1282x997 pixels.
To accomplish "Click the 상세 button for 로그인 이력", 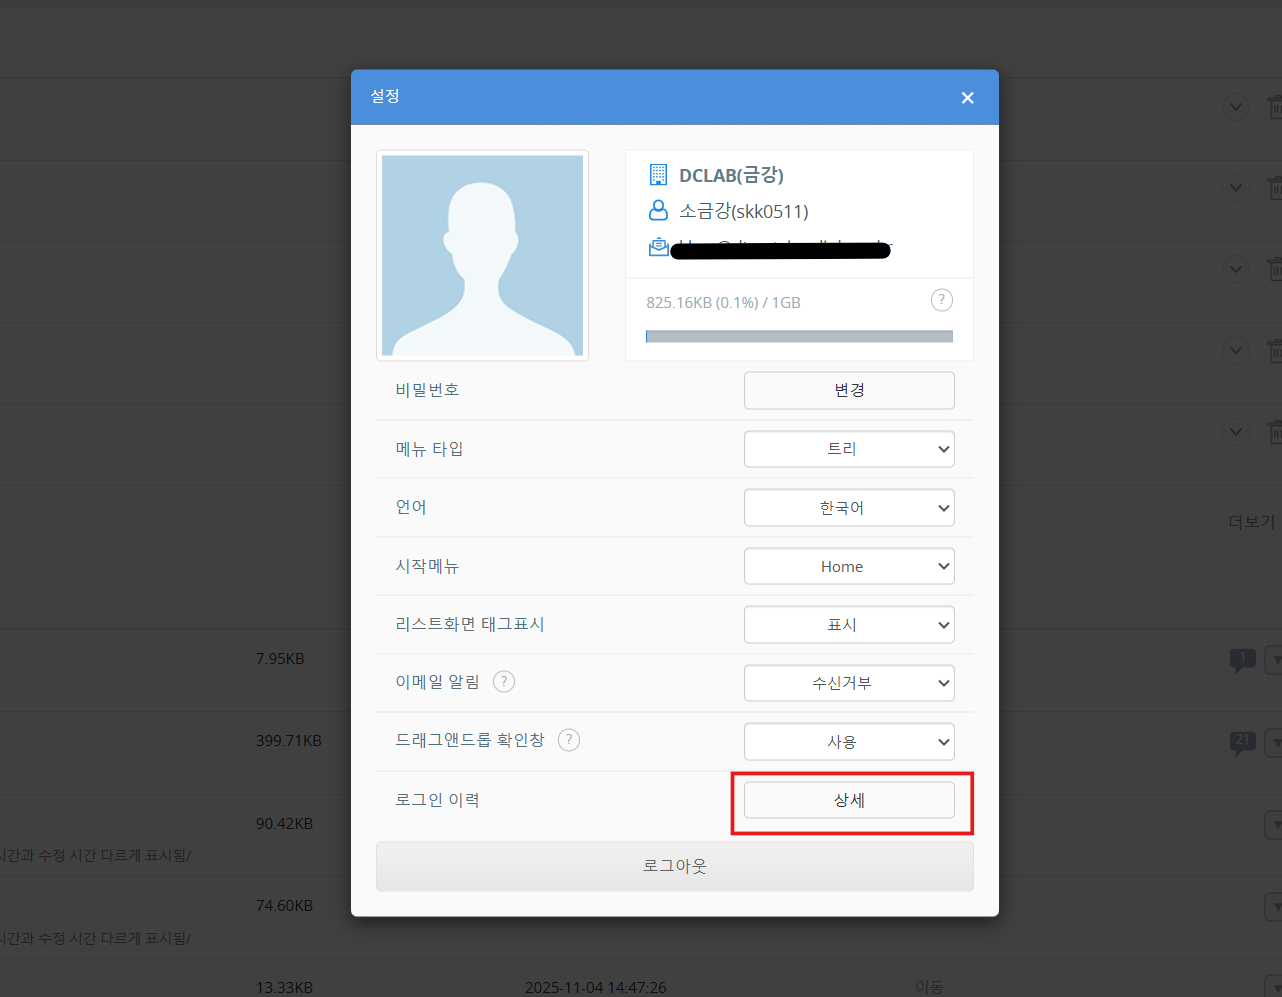I will [848, 800].
